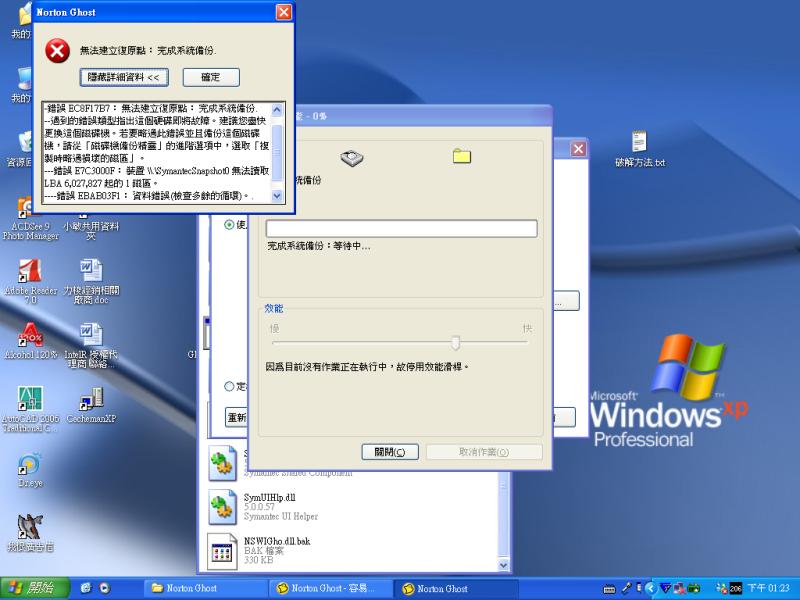Select the IntelR Word document desktop icon
The height and width of the screenshot is (600, 800).
point(91,345)
